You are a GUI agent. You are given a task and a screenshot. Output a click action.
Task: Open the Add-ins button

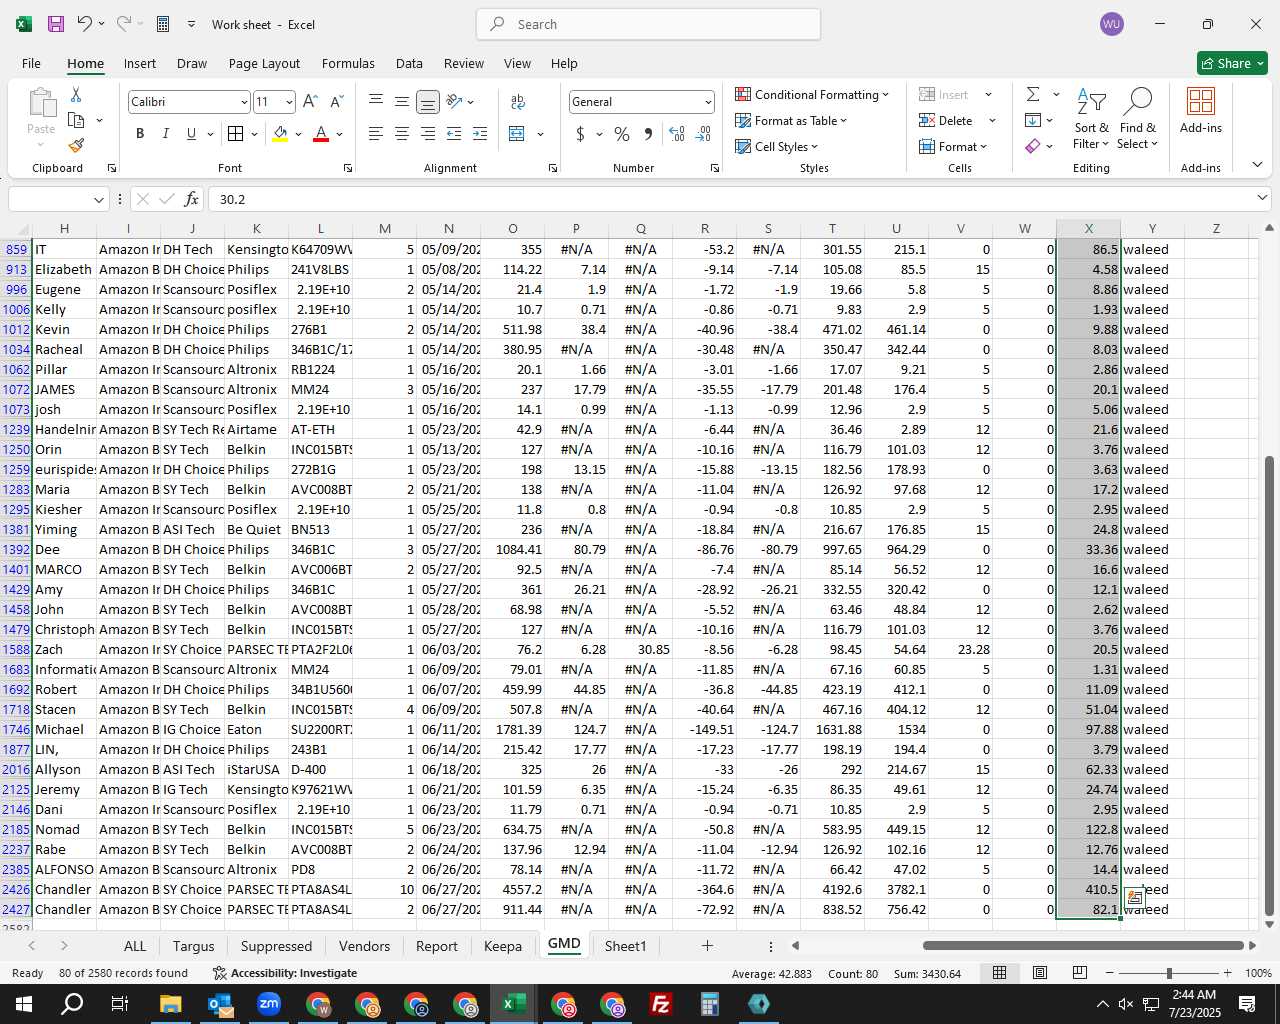click(1200, 110)
